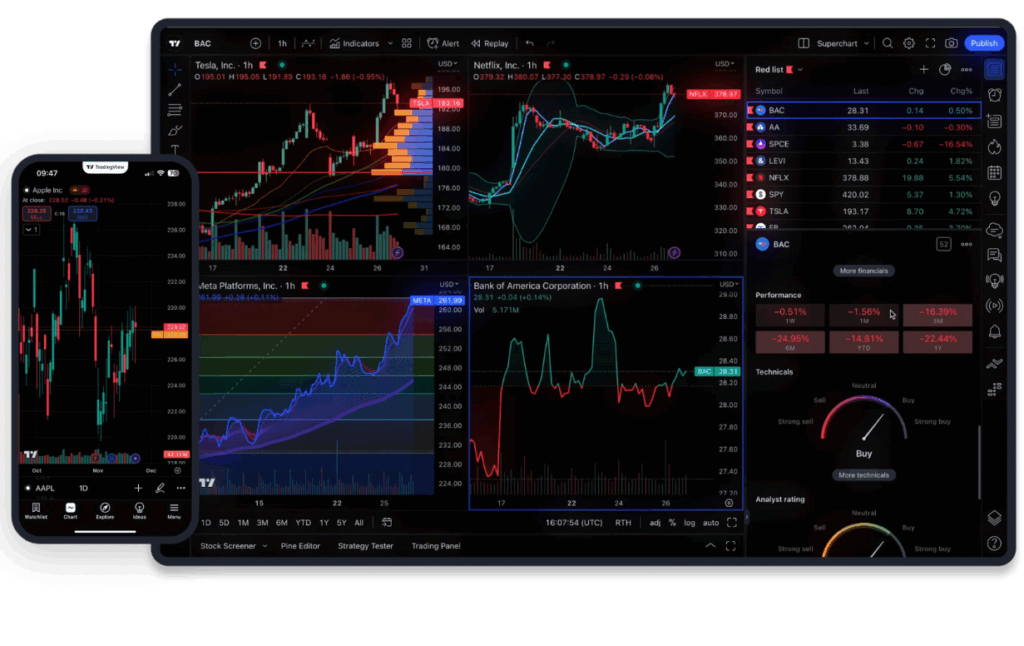Click the More technicals button
The width and height of the screenshot is (1024, 646).
coord(863,476)
